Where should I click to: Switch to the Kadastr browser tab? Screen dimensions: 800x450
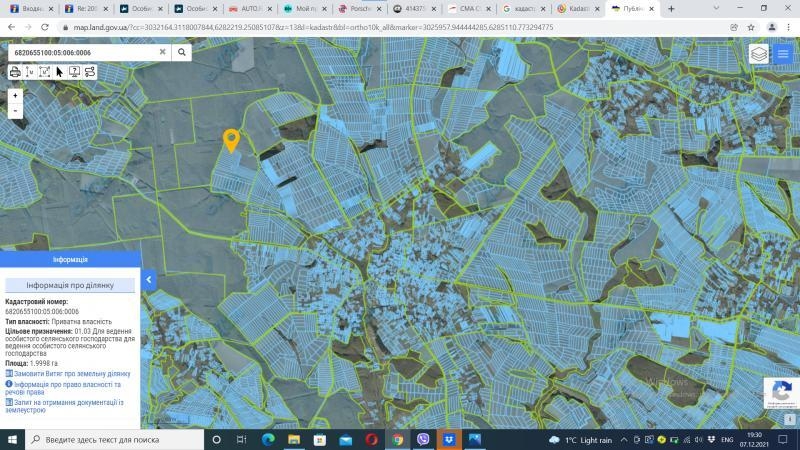(x=578, y=8)
